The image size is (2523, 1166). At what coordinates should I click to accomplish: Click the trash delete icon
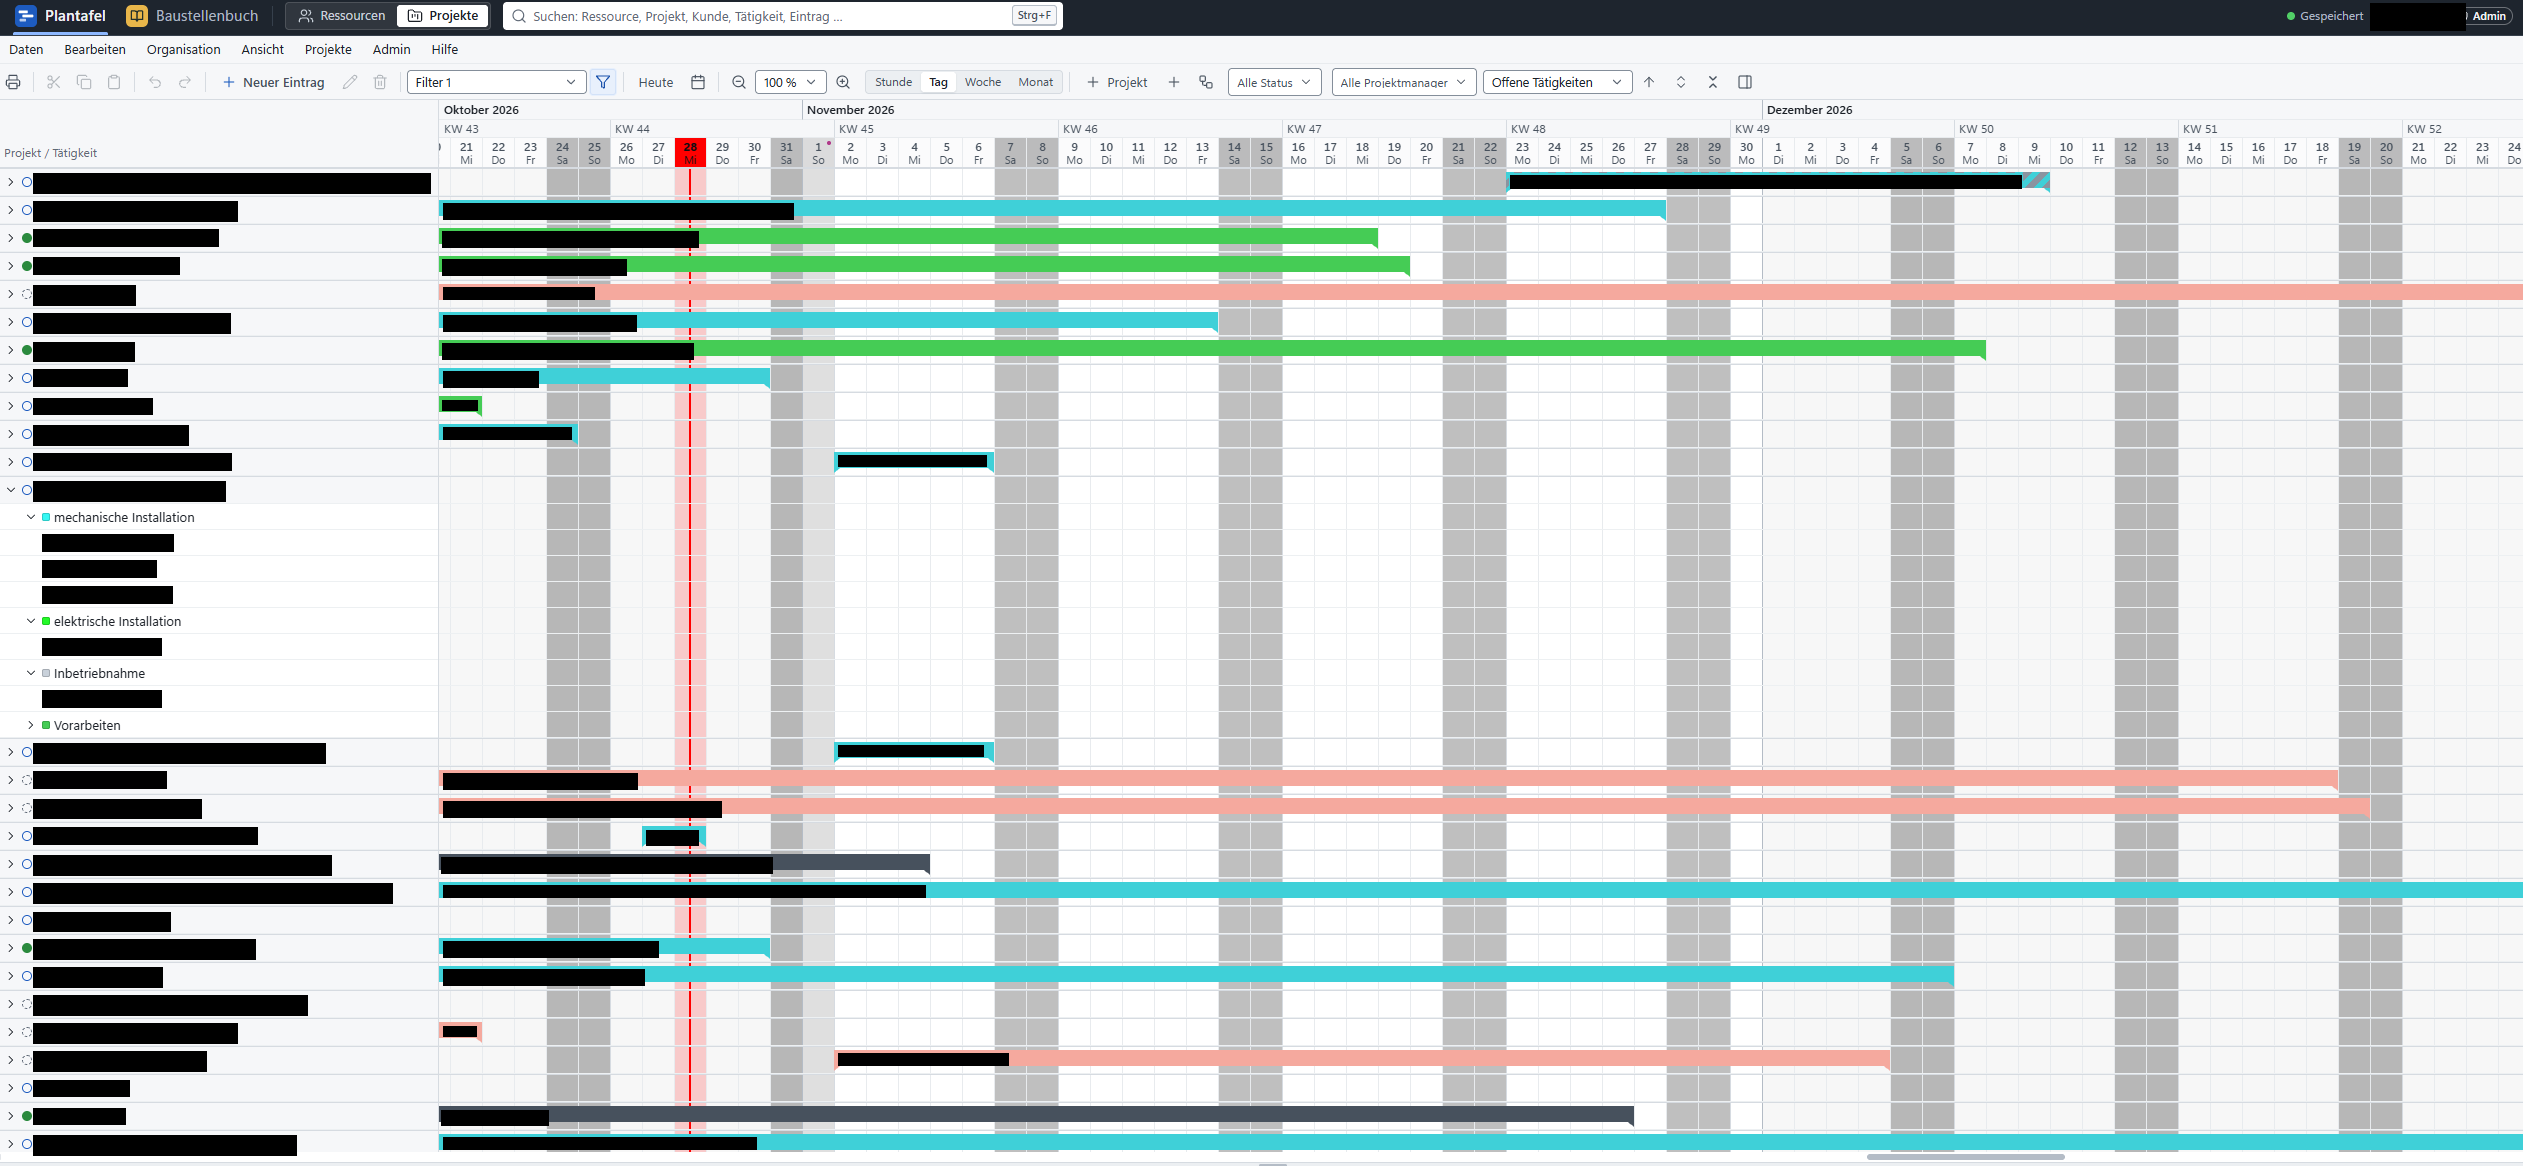click(380, 82)
